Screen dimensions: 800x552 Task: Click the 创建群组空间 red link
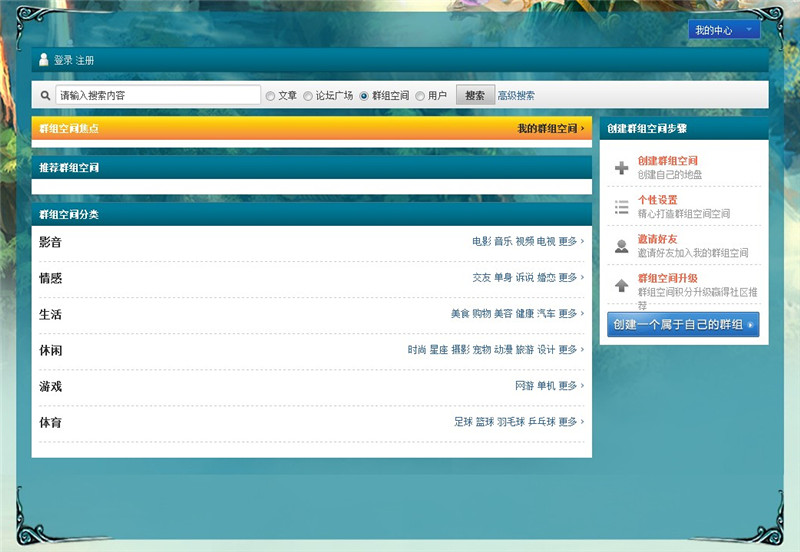click(667, 161)
